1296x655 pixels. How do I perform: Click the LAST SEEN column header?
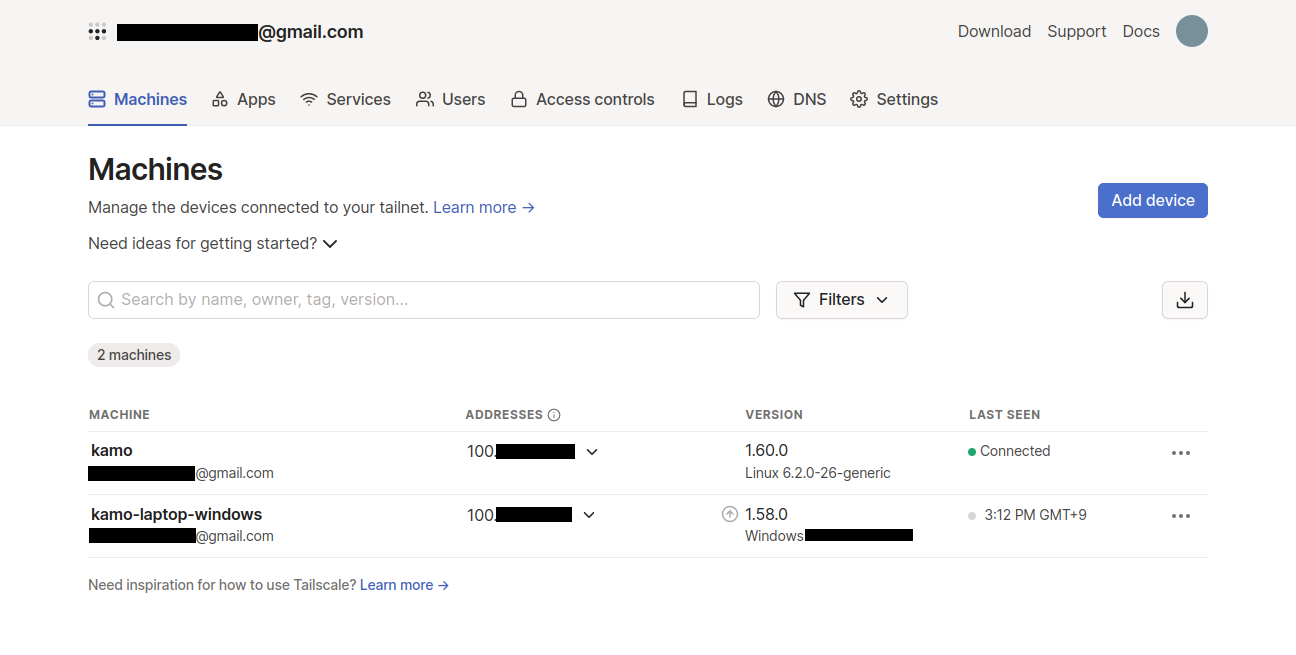click(x=1005, y=415)
